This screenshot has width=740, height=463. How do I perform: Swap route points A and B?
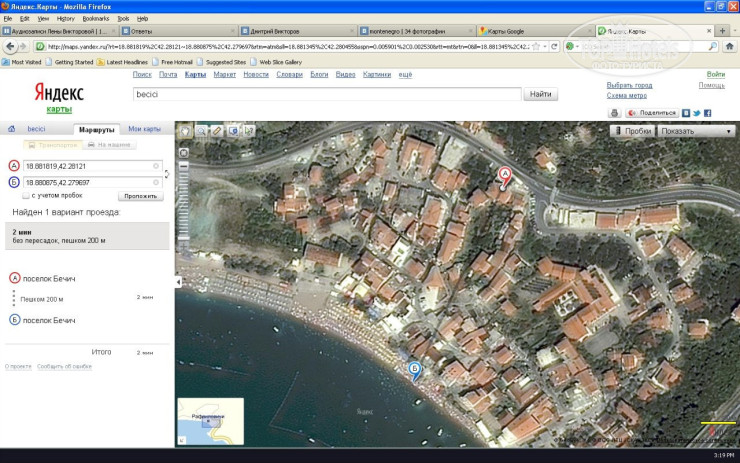coord(167,174)
